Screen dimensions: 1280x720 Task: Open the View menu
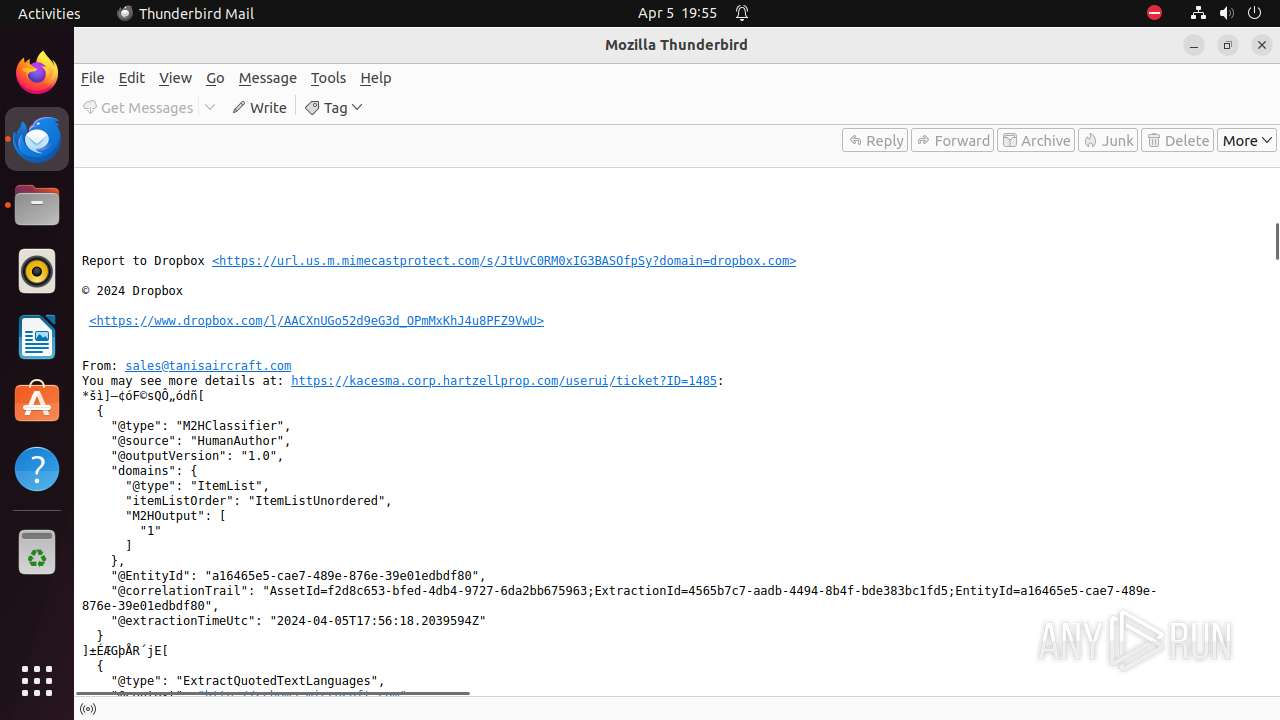coord(175,77)
